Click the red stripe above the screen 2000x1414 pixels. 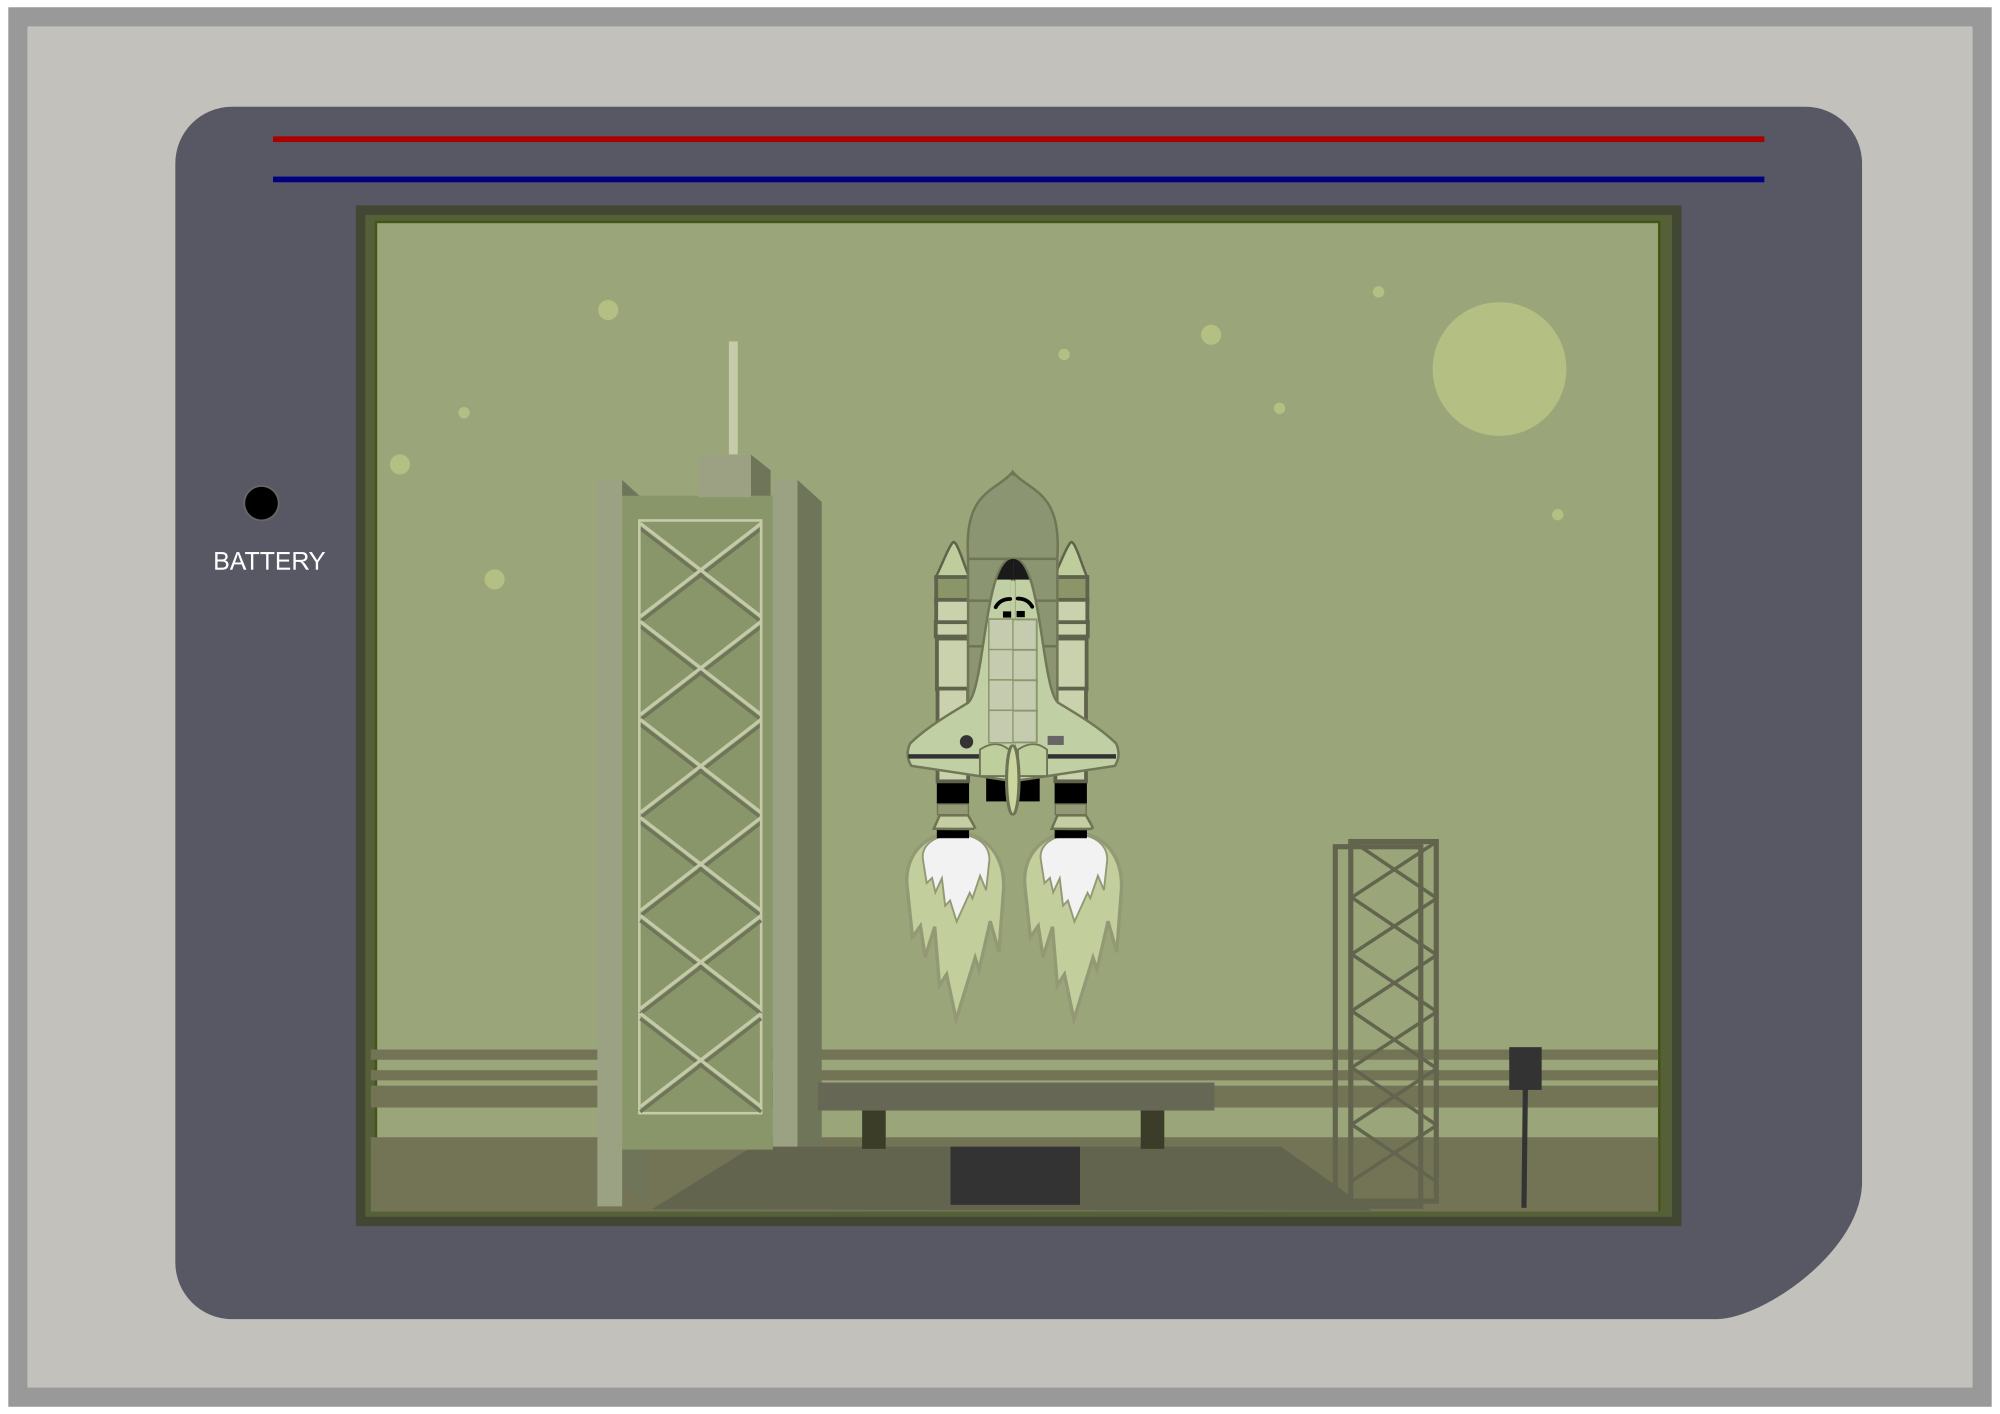point(1018,139)
